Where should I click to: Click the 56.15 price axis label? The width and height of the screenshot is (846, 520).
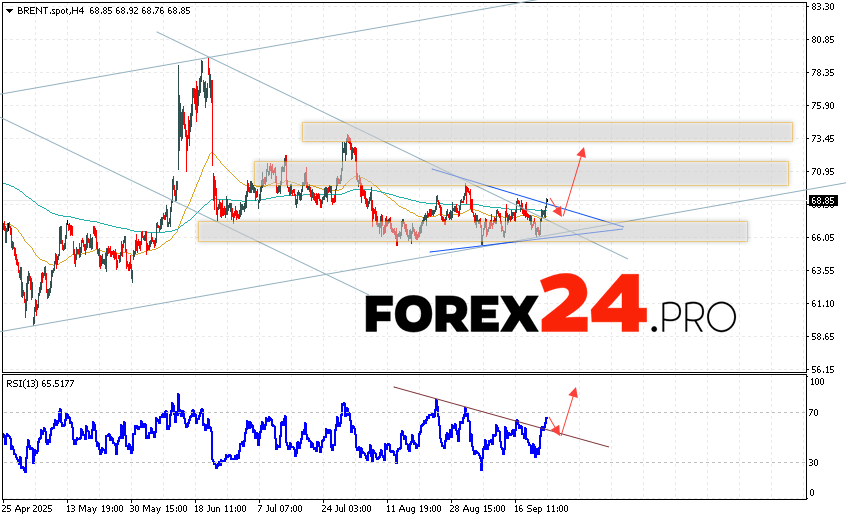point(822,368)
